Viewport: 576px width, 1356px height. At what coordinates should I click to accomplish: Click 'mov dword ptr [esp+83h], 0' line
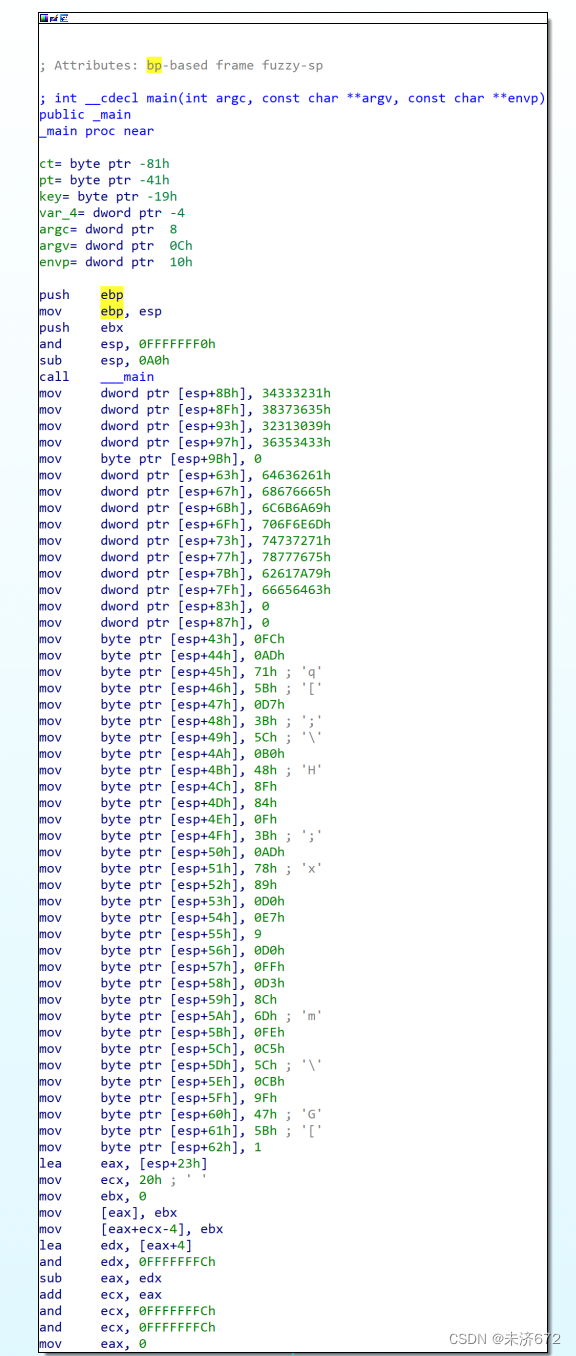coord(154,606)
